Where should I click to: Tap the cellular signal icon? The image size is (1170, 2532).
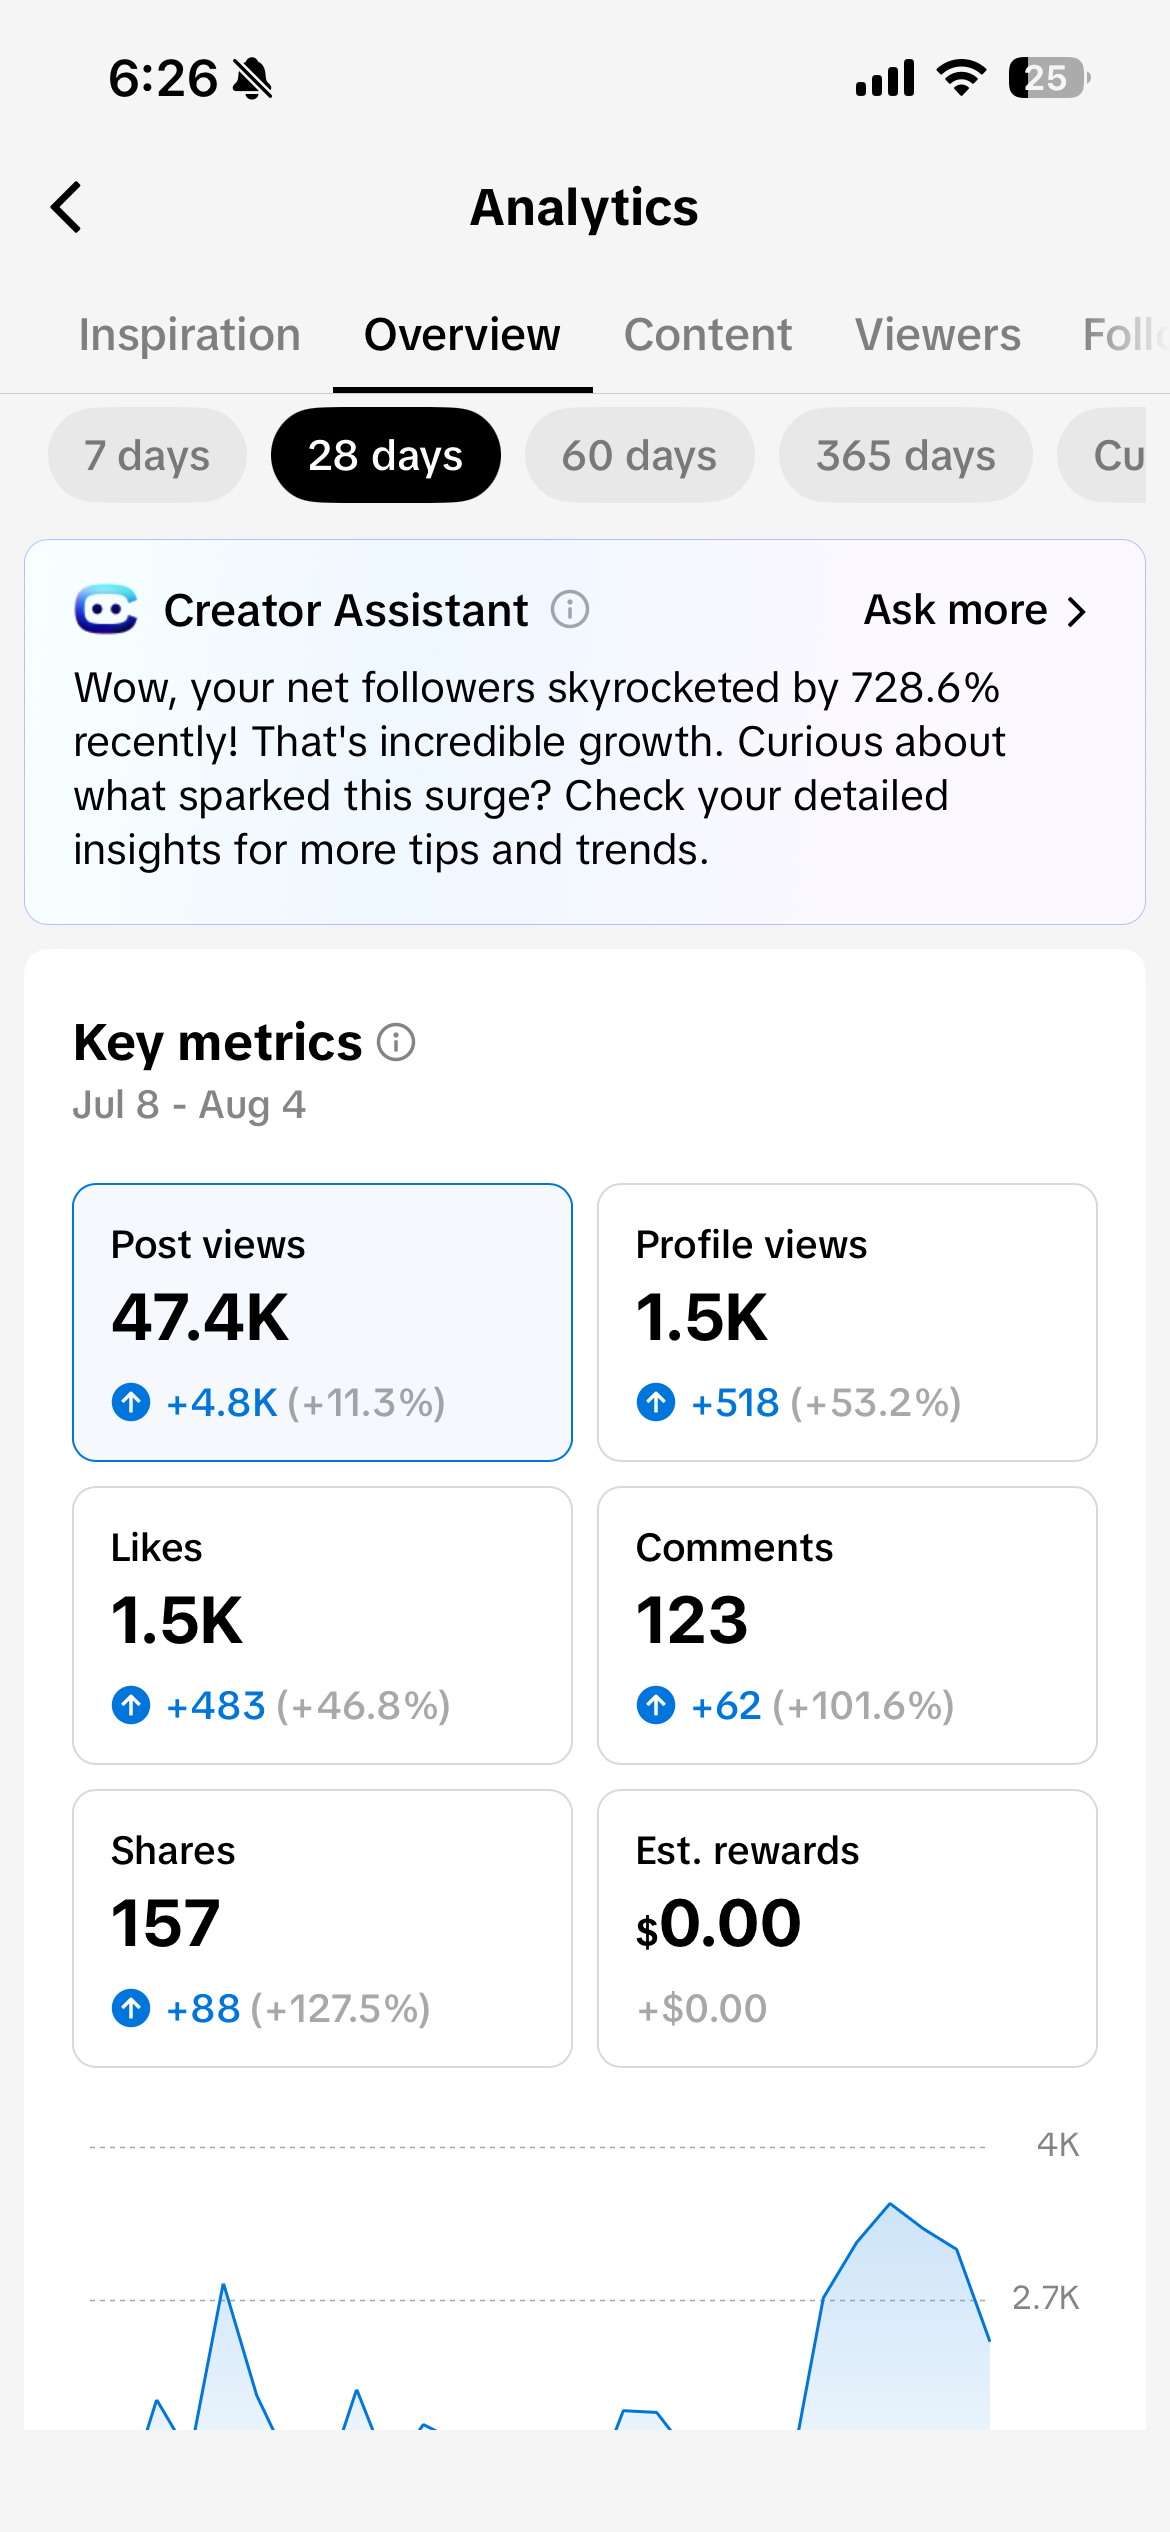[x=885, y=77]
